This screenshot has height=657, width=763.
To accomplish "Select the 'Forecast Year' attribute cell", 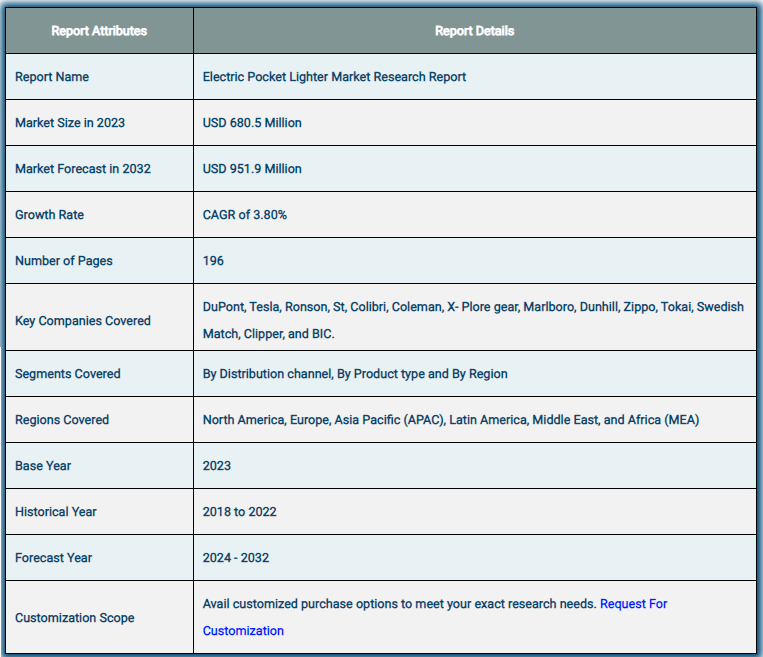I will (x=99, y=558).
